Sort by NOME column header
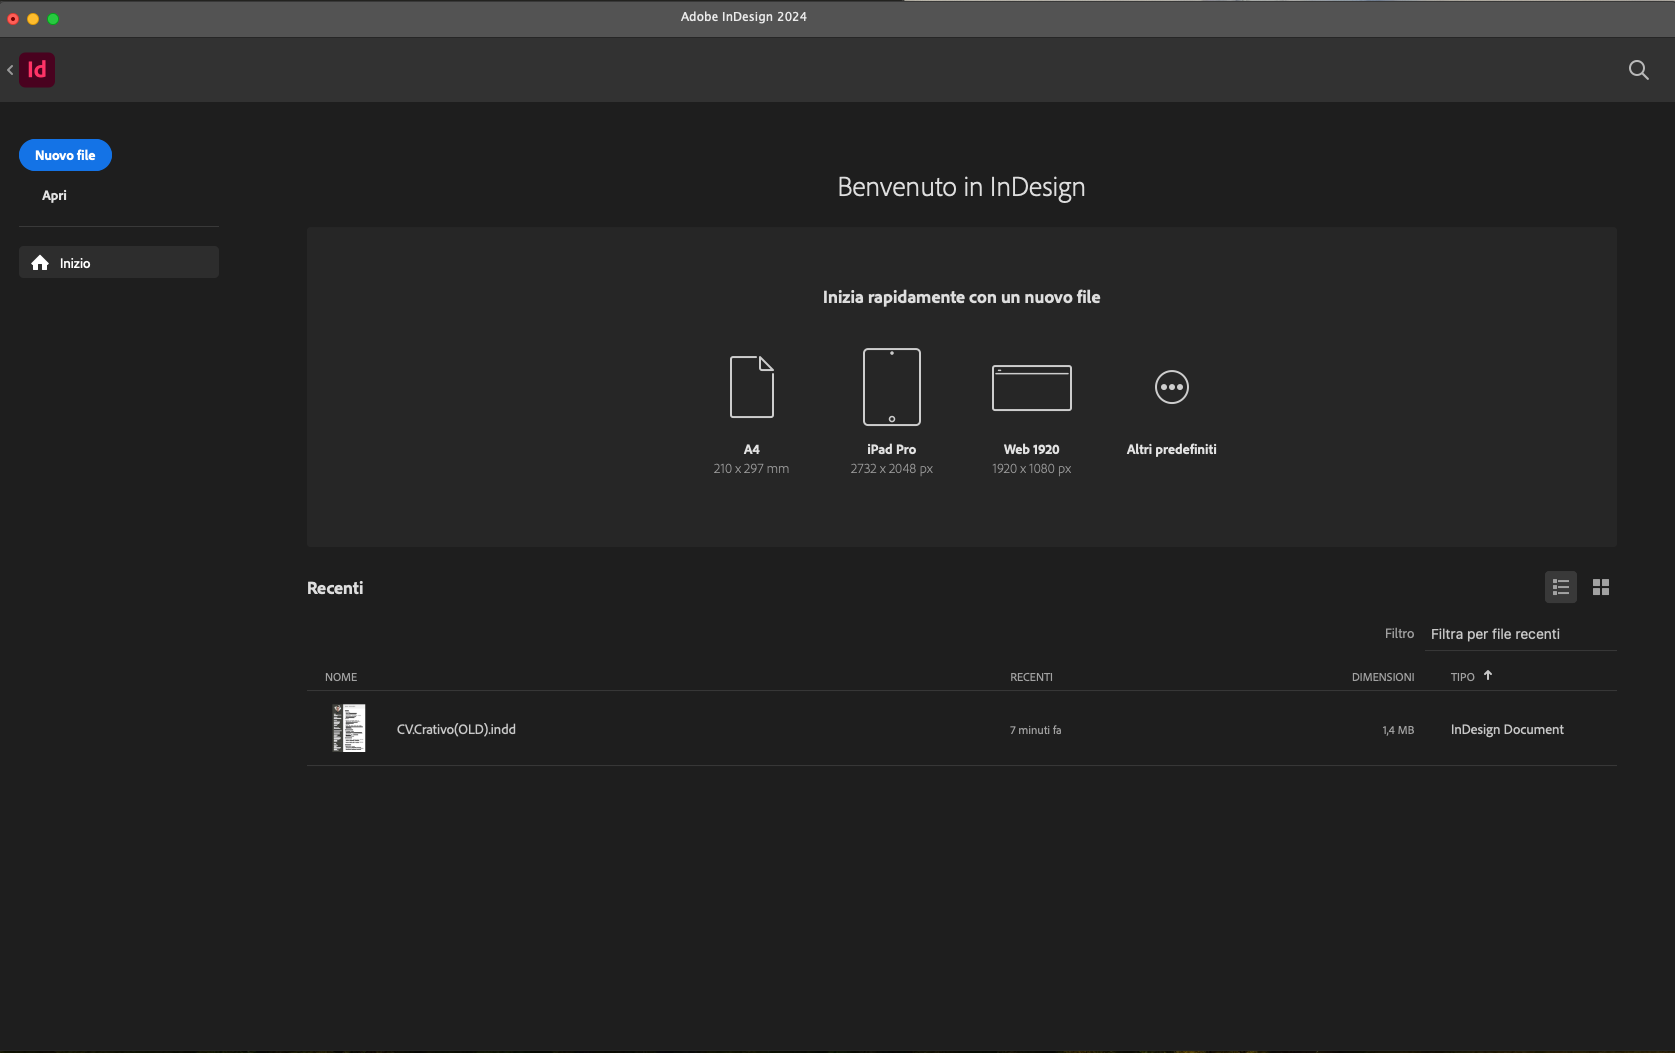This screenshot has width=1675, height=1053. click(341, 677)
